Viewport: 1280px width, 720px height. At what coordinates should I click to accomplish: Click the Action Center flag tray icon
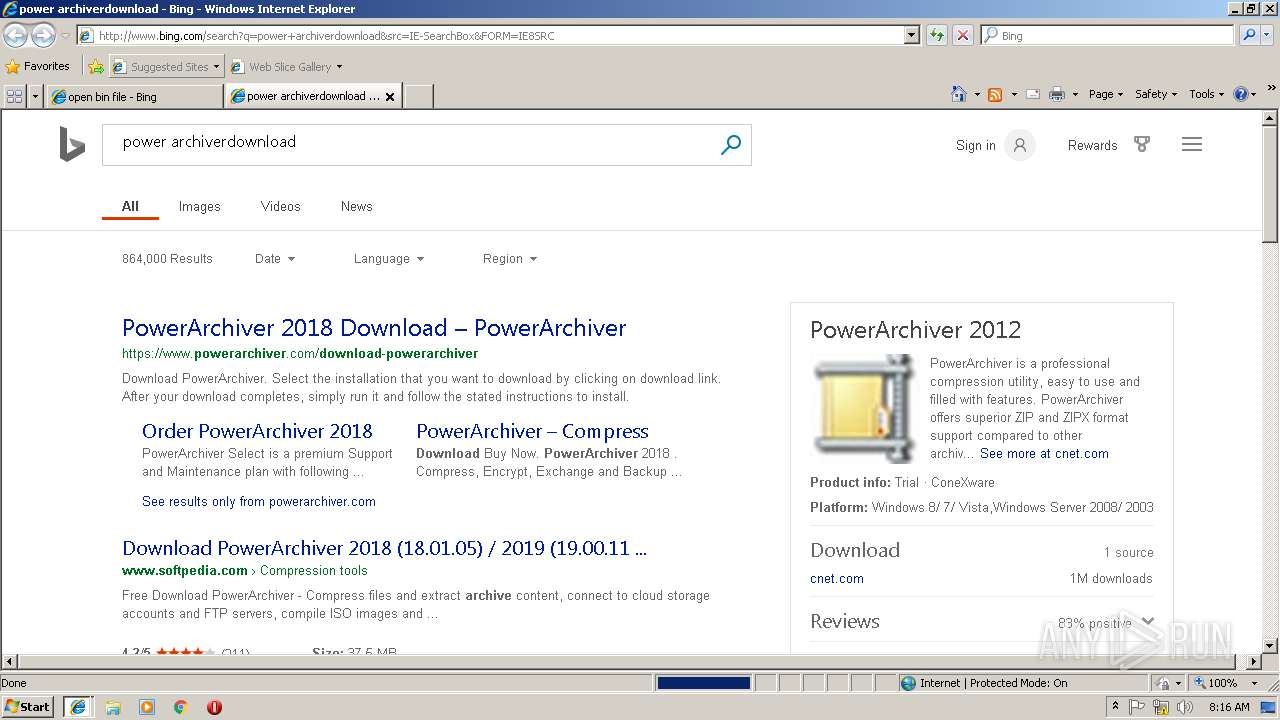(1138, 707)
